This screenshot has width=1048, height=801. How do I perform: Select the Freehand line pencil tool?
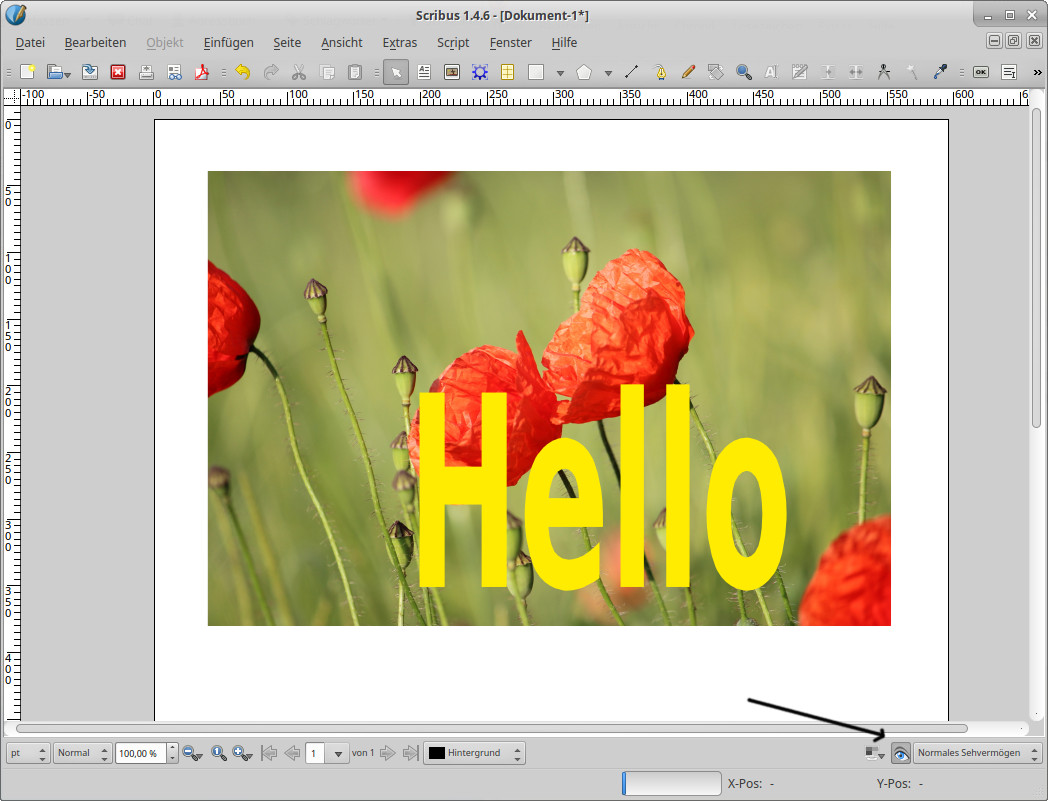click(688, 72)
